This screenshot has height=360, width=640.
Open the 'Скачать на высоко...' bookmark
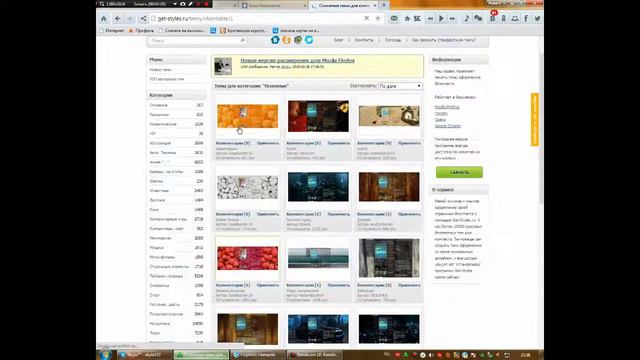pos(182,31)
